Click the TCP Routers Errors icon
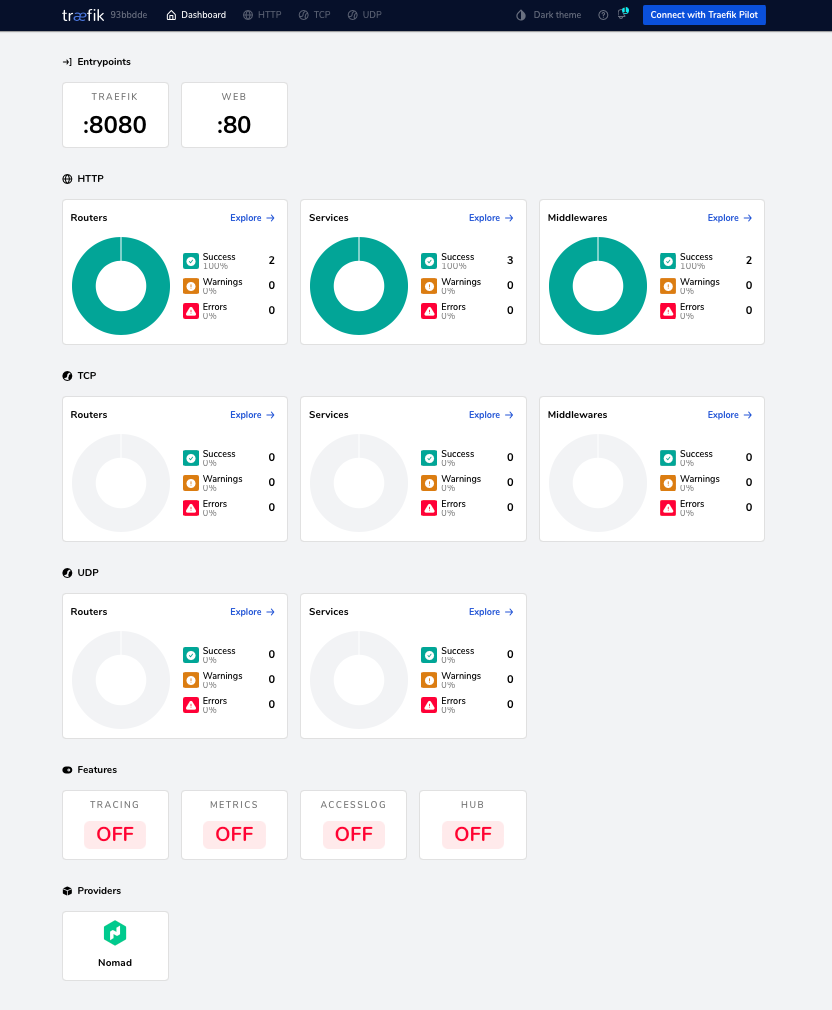 (x=191, y=508)
